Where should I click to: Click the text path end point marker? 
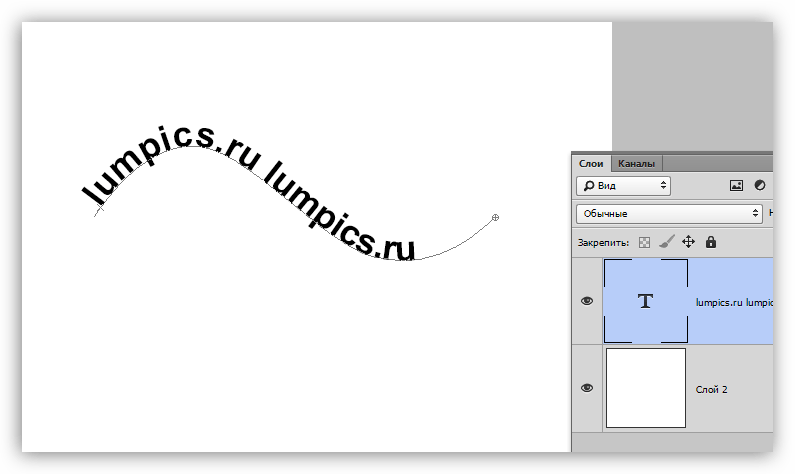pyautogui.click(x=496, y=217)
